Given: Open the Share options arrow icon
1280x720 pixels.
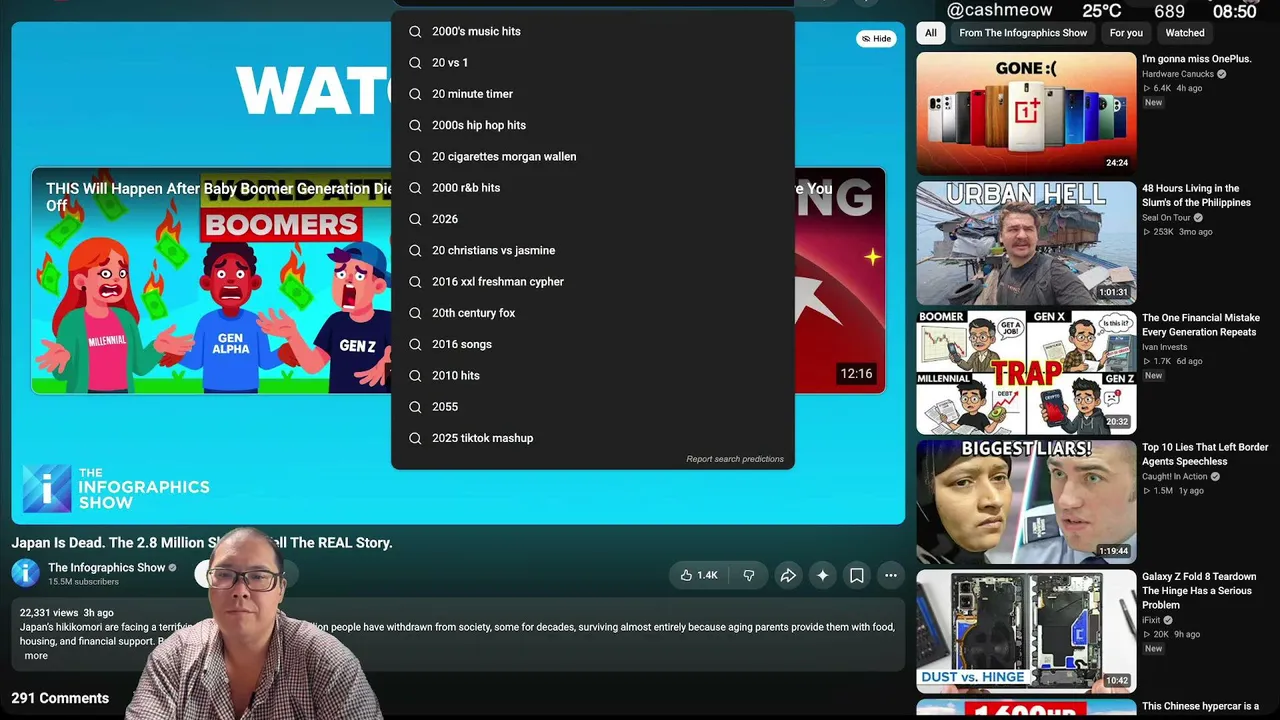Looking at the screenshot, I should pyautogui.click(x=788, y=575).
